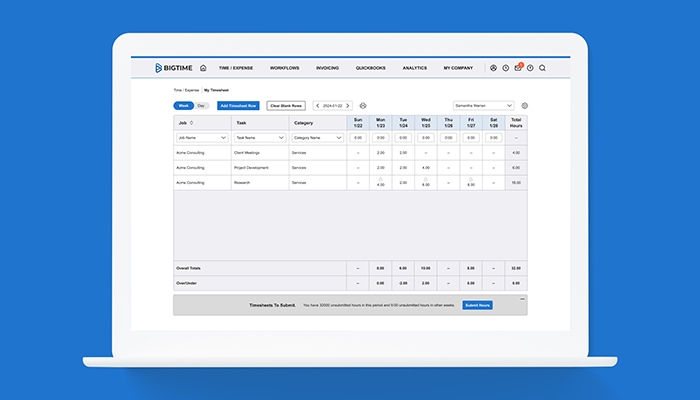Click the Client Meetings task cell

[260, 153]
